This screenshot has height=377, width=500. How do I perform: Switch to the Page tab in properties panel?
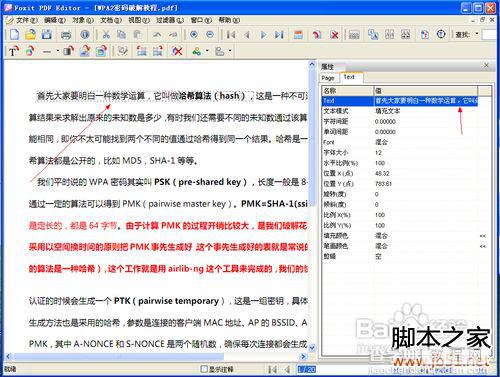pos(328,78)
